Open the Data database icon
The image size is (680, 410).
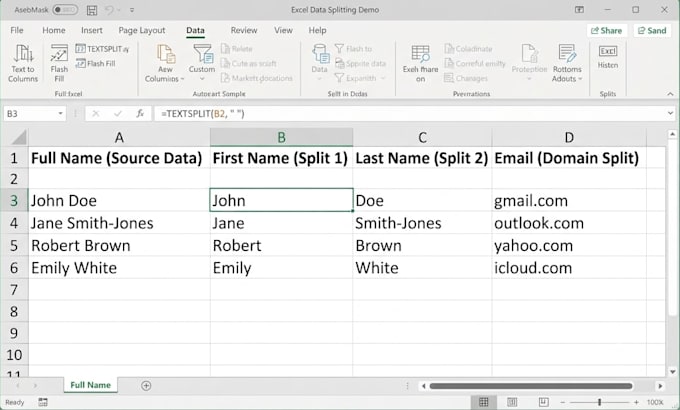320,54
